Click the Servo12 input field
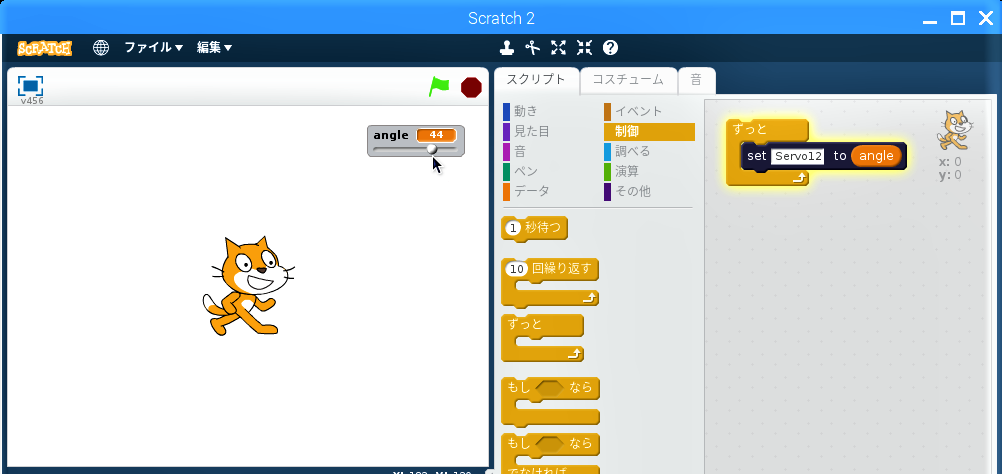Screen dimensions: 1002x474 click(x=798, y=157)
